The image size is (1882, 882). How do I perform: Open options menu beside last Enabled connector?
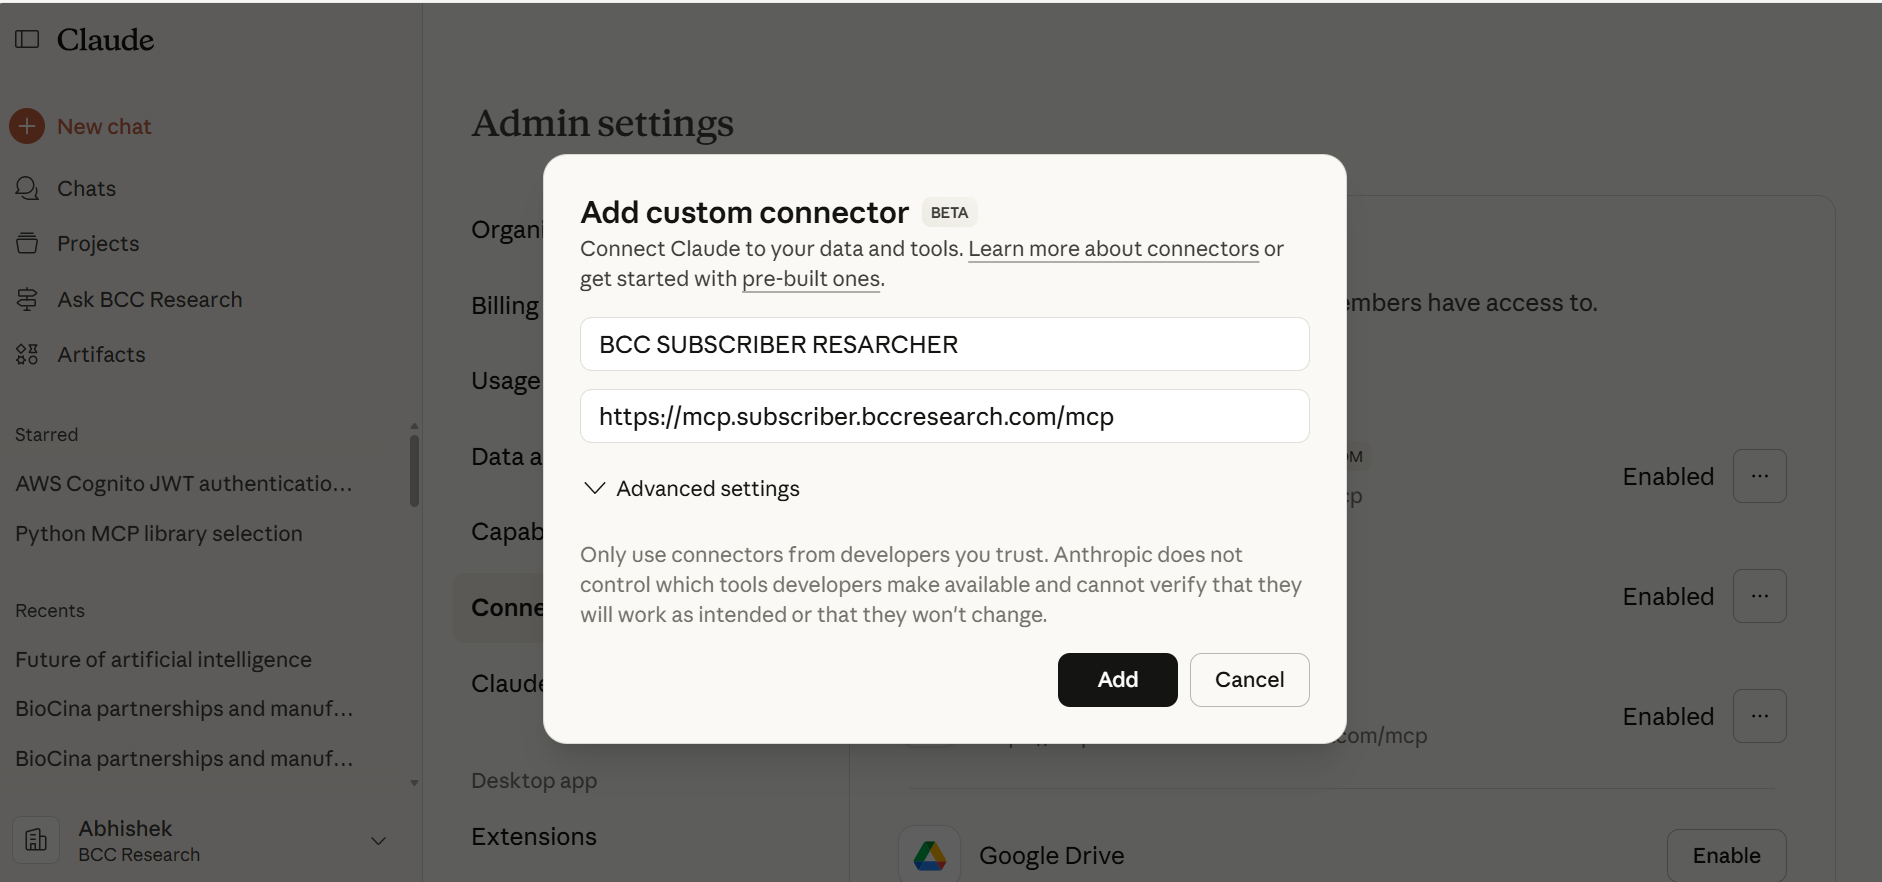[x=1759, y=716]
